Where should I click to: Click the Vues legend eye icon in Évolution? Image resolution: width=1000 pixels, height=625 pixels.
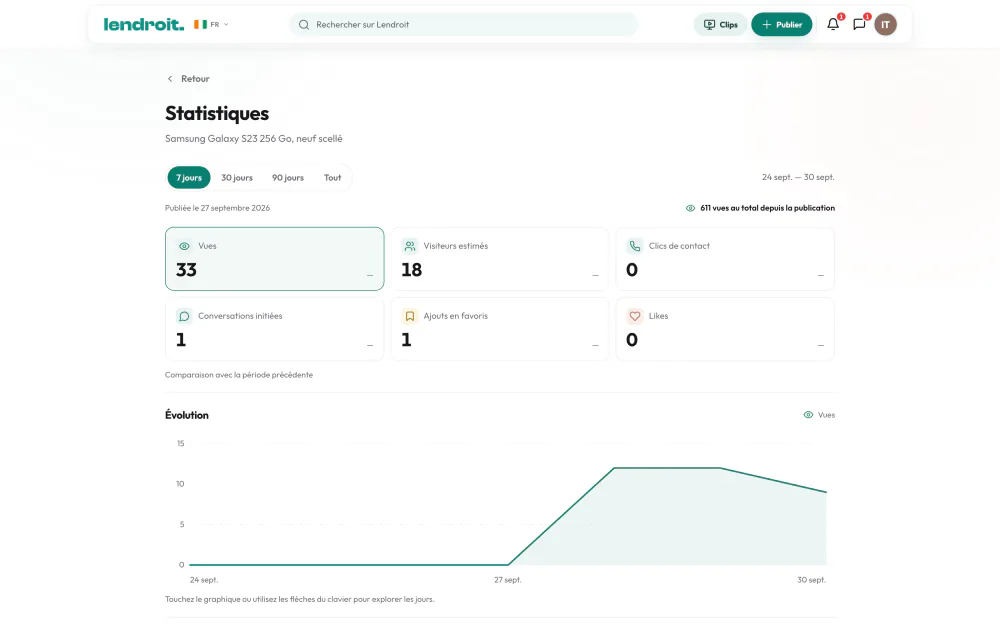(808, 415)
